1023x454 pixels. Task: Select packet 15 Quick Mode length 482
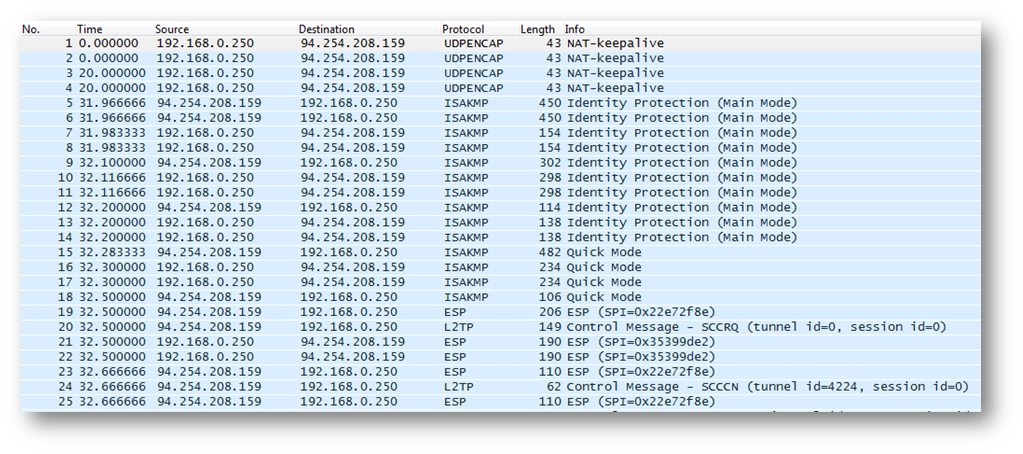[x=500, y=253]
